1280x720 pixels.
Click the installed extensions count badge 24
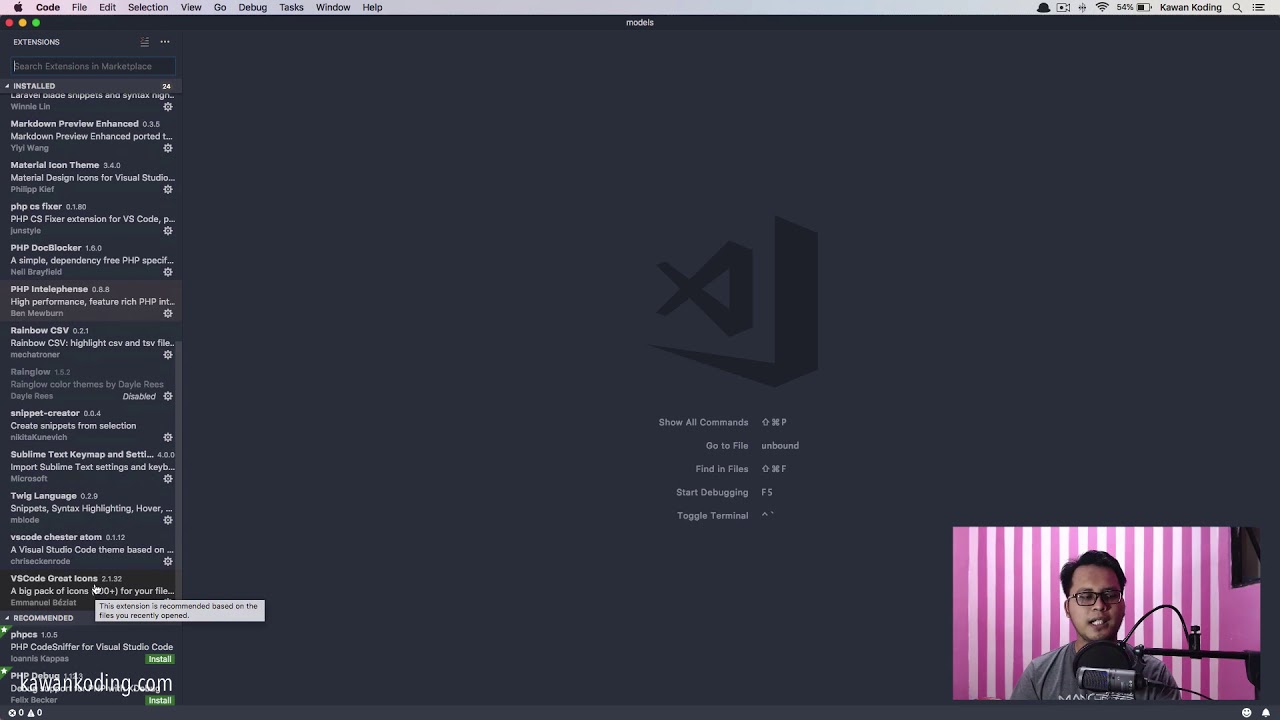point(166,86)
